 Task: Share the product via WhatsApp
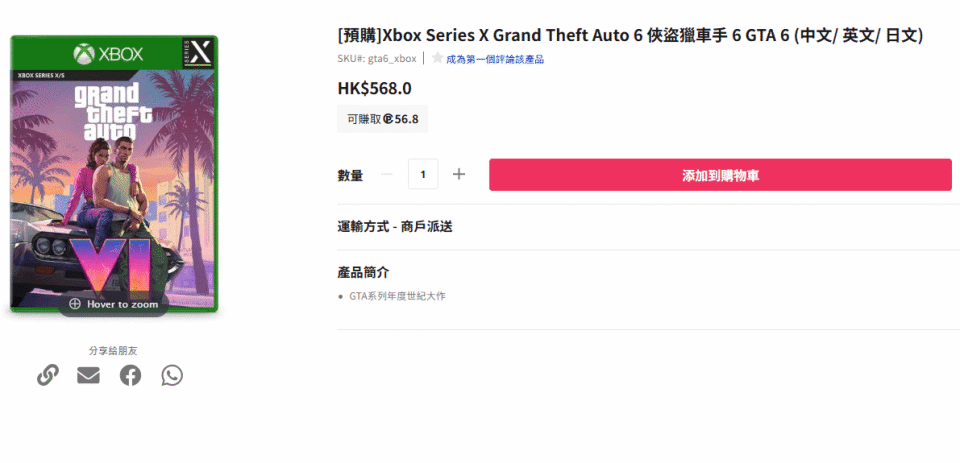[x=172, y=376]
